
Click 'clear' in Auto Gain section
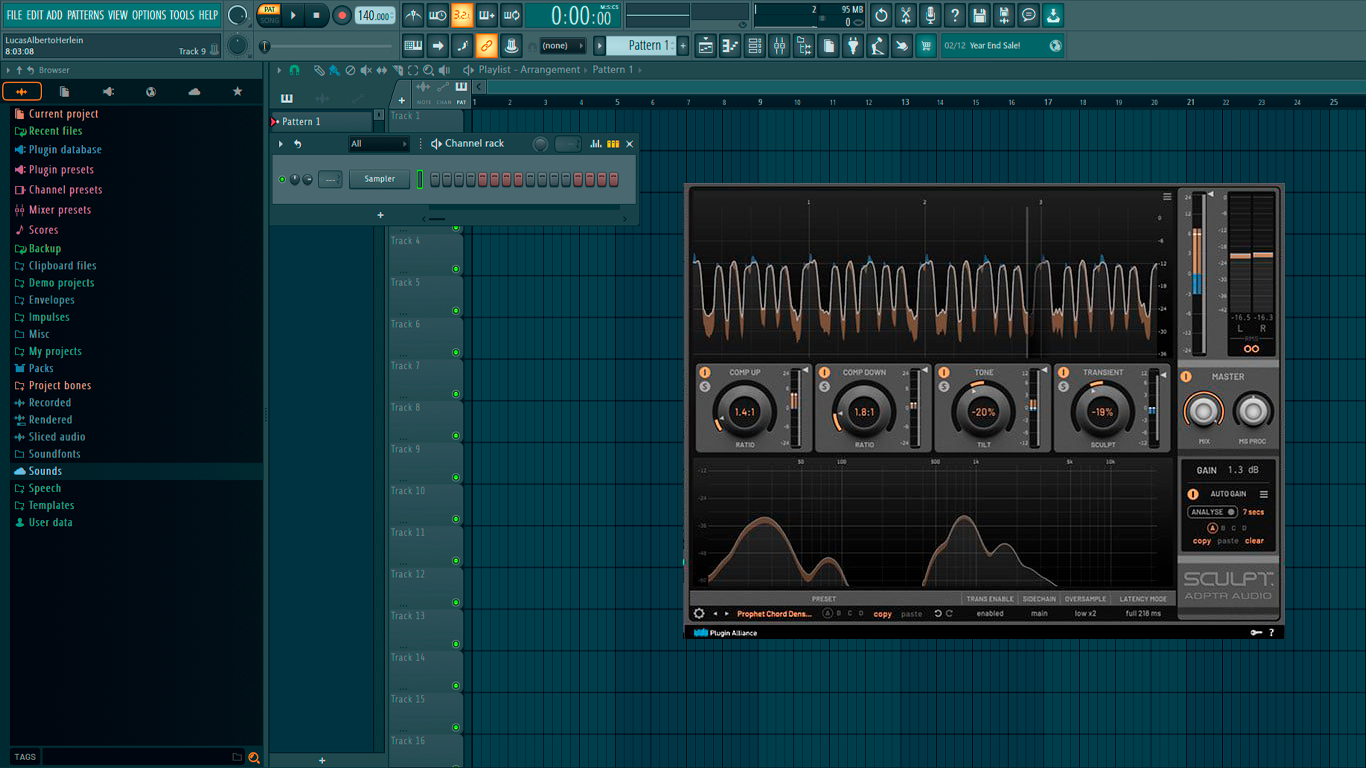[x=1254, y=541]
